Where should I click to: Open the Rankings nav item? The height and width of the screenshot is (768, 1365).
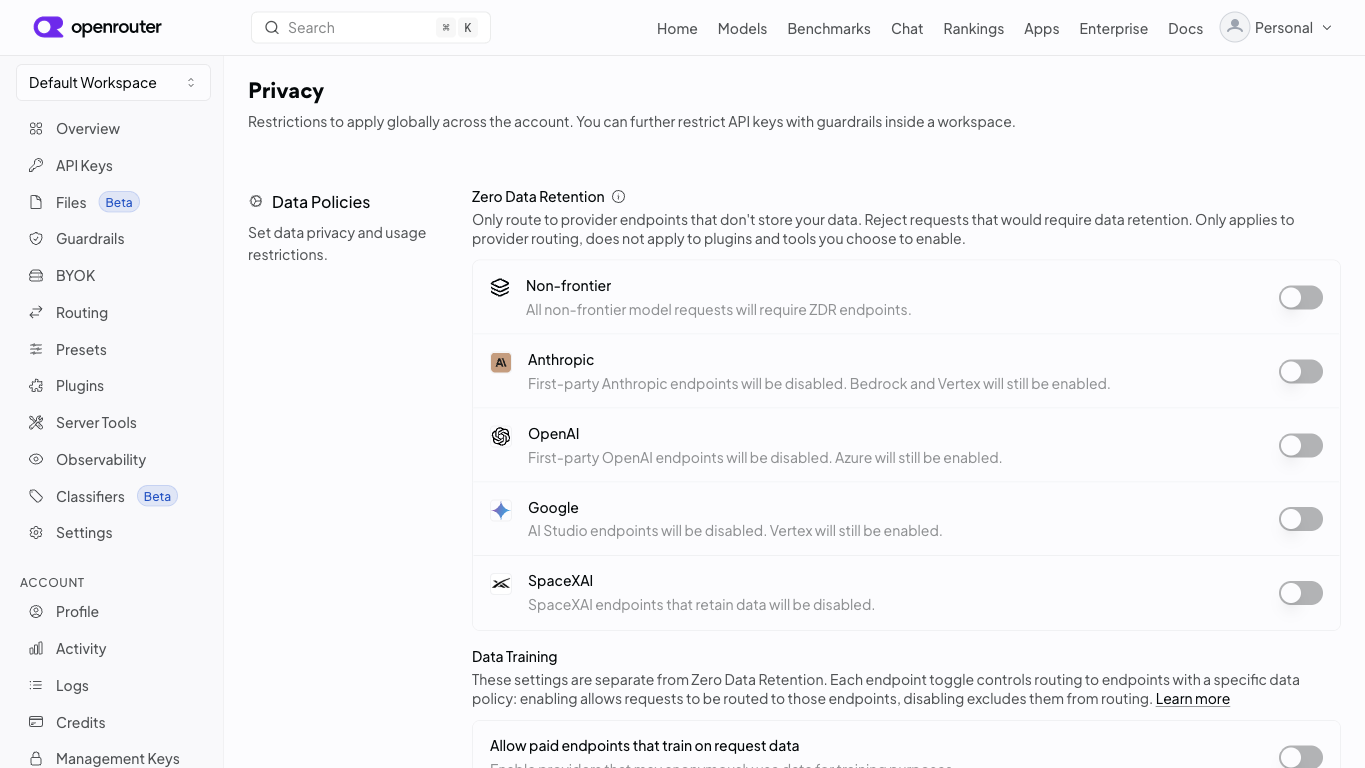point(973,28)
